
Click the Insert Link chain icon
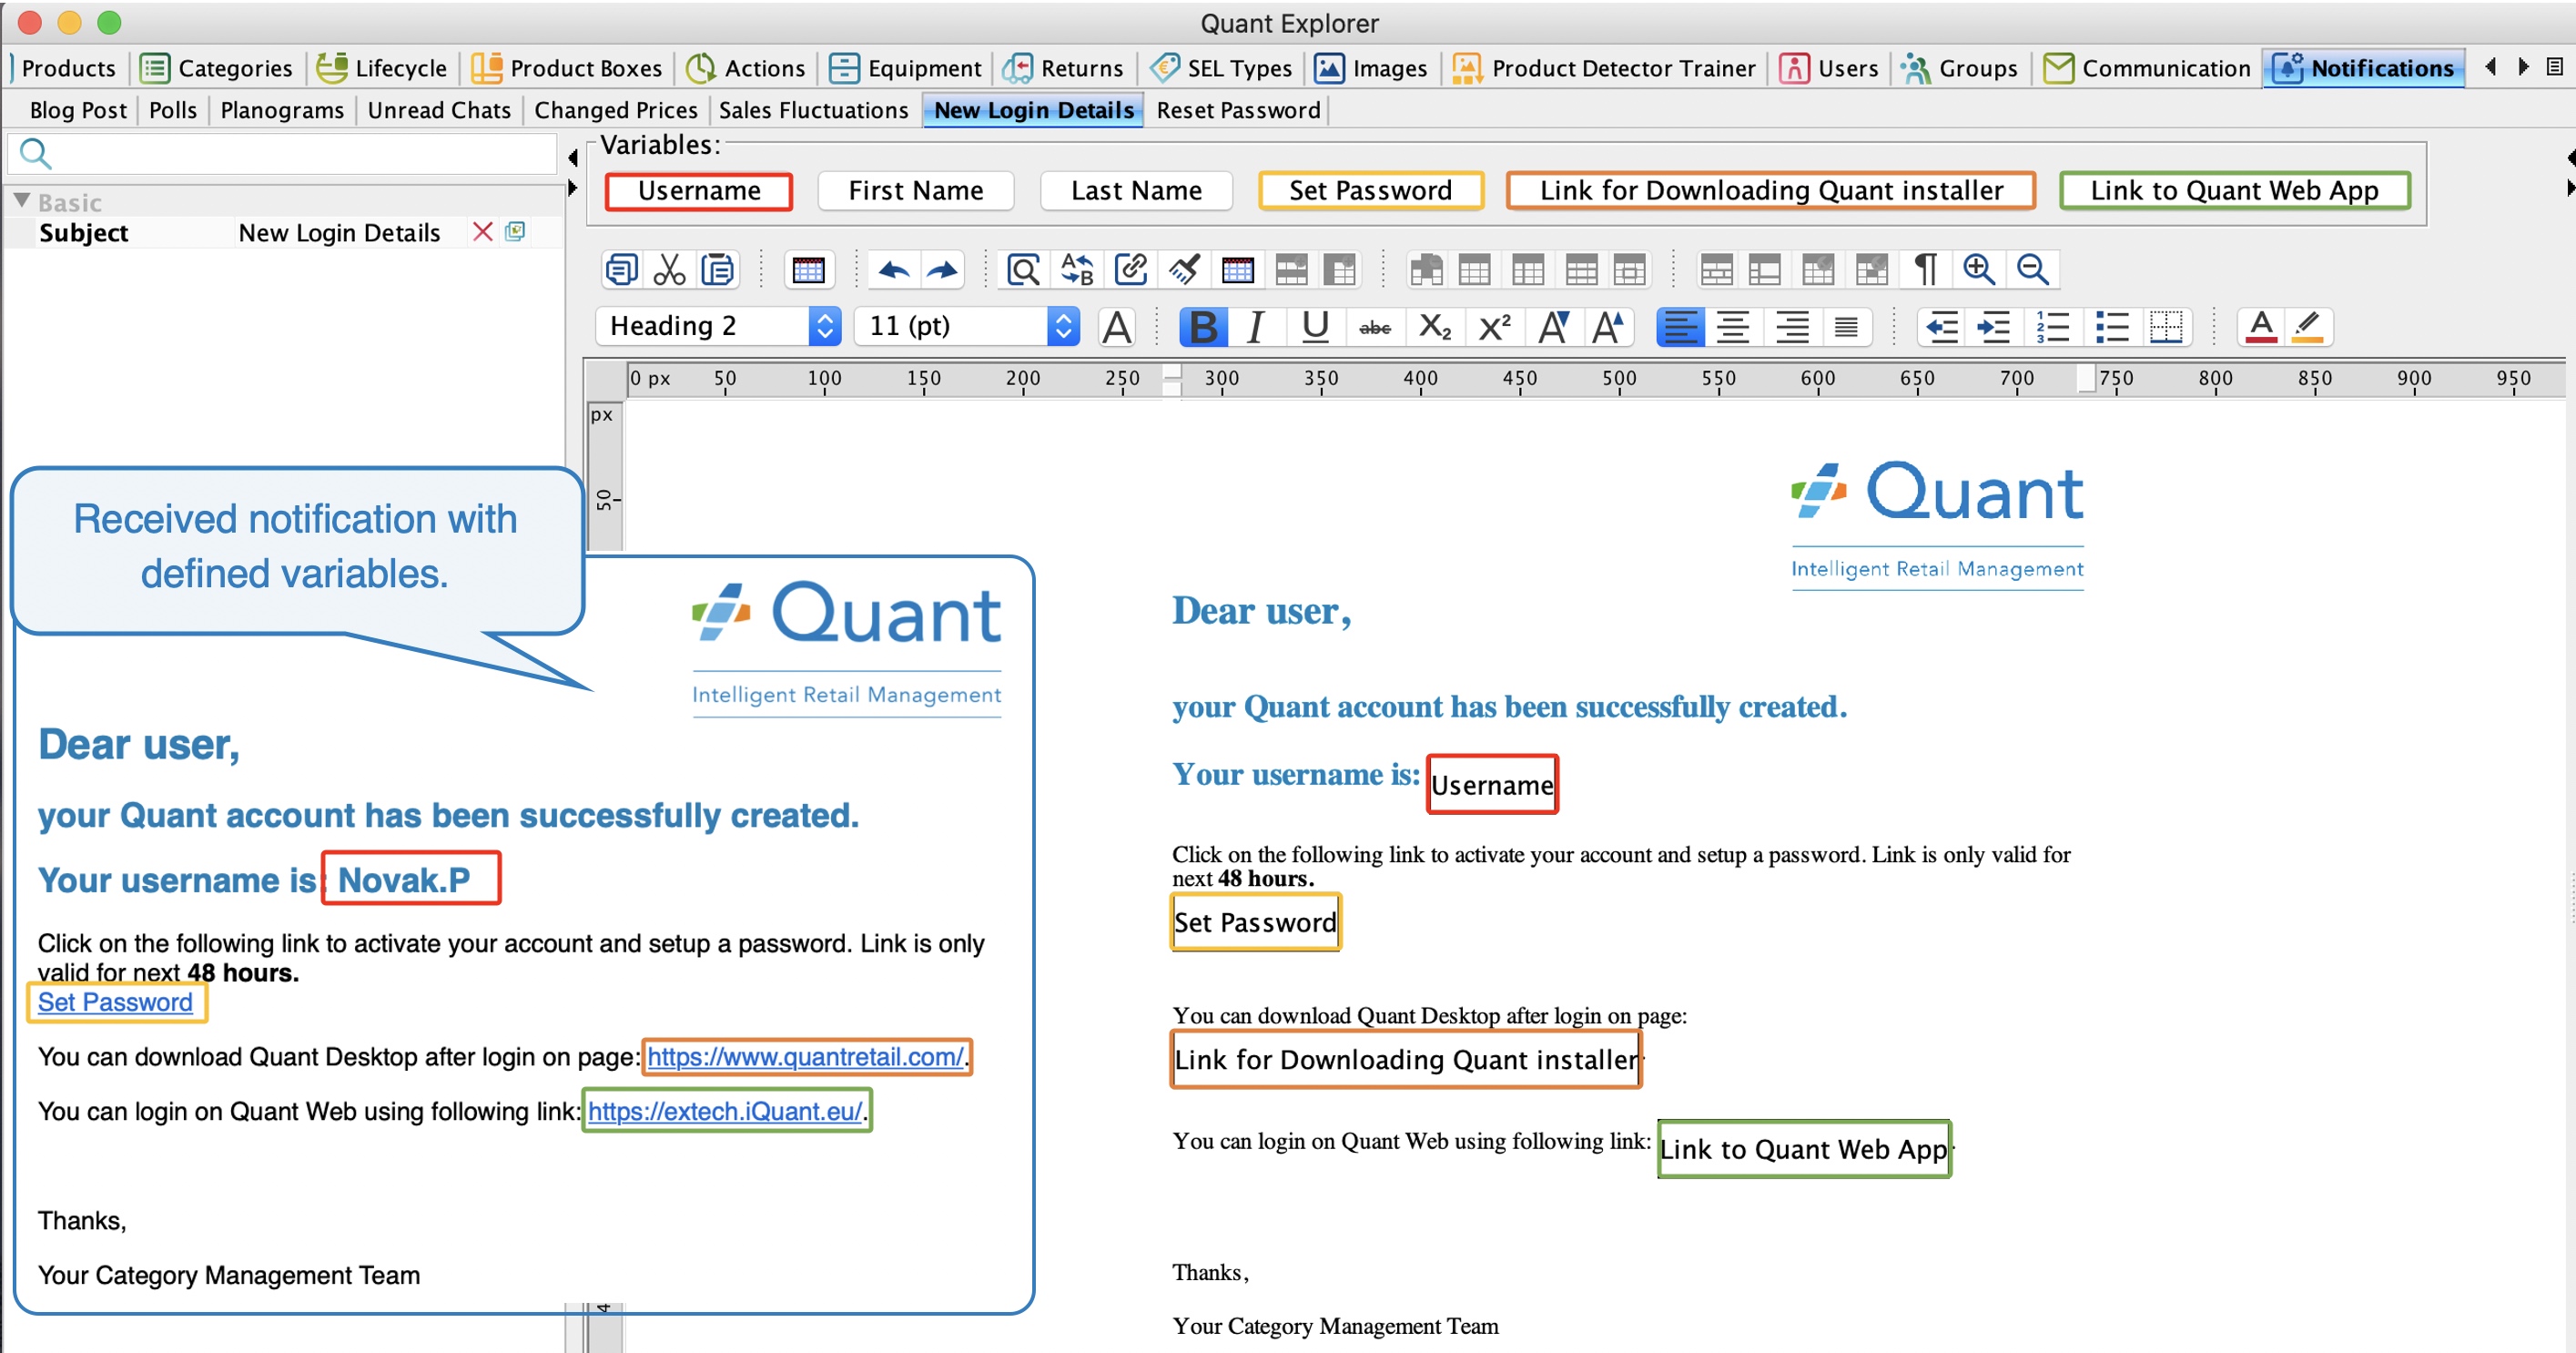coord(1131,269)
